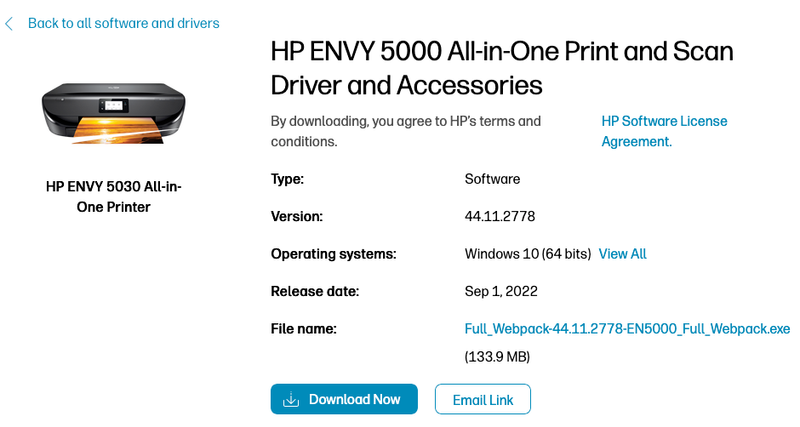Click the back chevron arrow icon
The width and height of the screenshot is (800, 427).
[9, 23]
